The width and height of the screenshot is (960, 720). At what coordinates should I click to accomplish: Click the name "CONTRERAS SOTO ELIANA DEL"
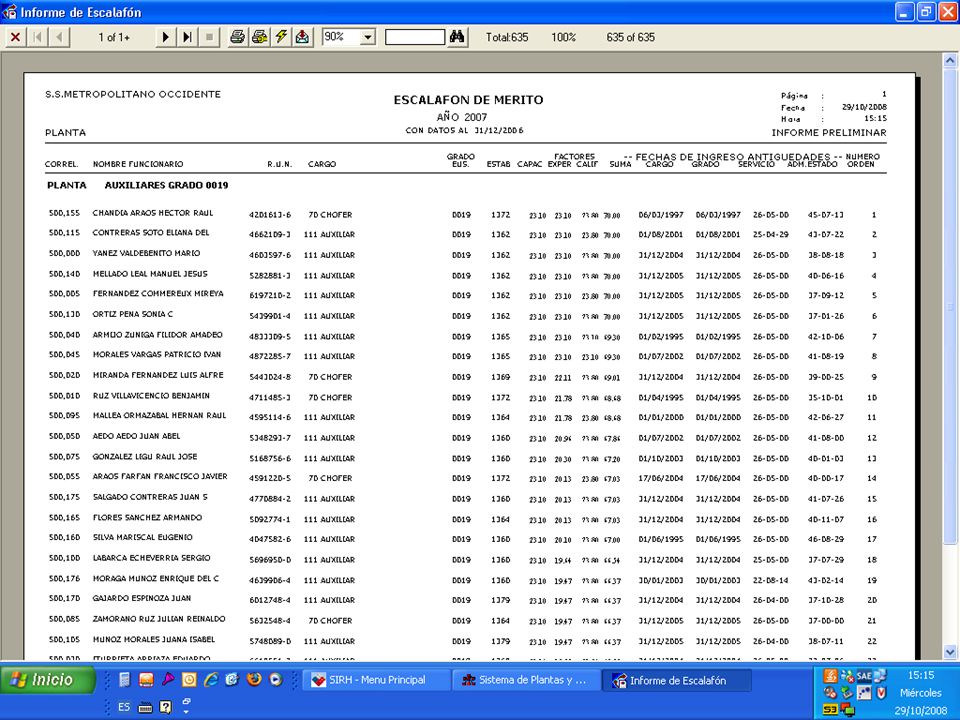[x=151, y=233]
